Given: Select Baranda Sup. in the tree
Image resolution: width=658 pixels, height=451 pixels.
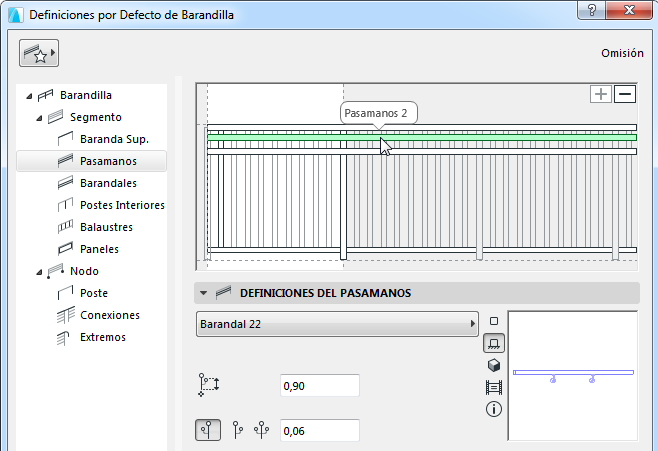Looking at the screenshot, I should [x=114, y=139].
